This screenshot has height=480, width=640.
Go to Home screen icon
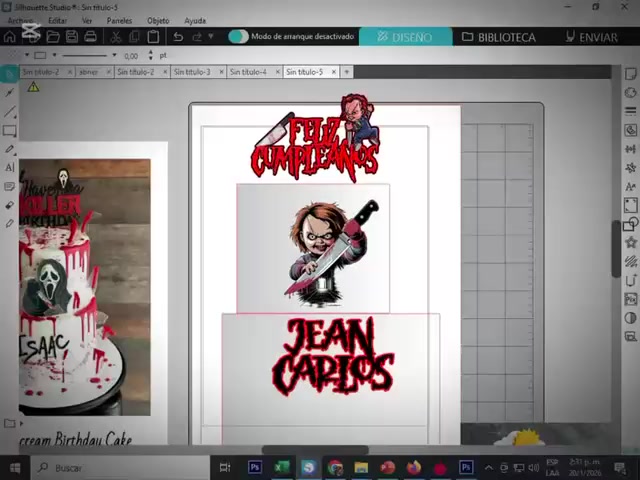click(x=9, y=37)
